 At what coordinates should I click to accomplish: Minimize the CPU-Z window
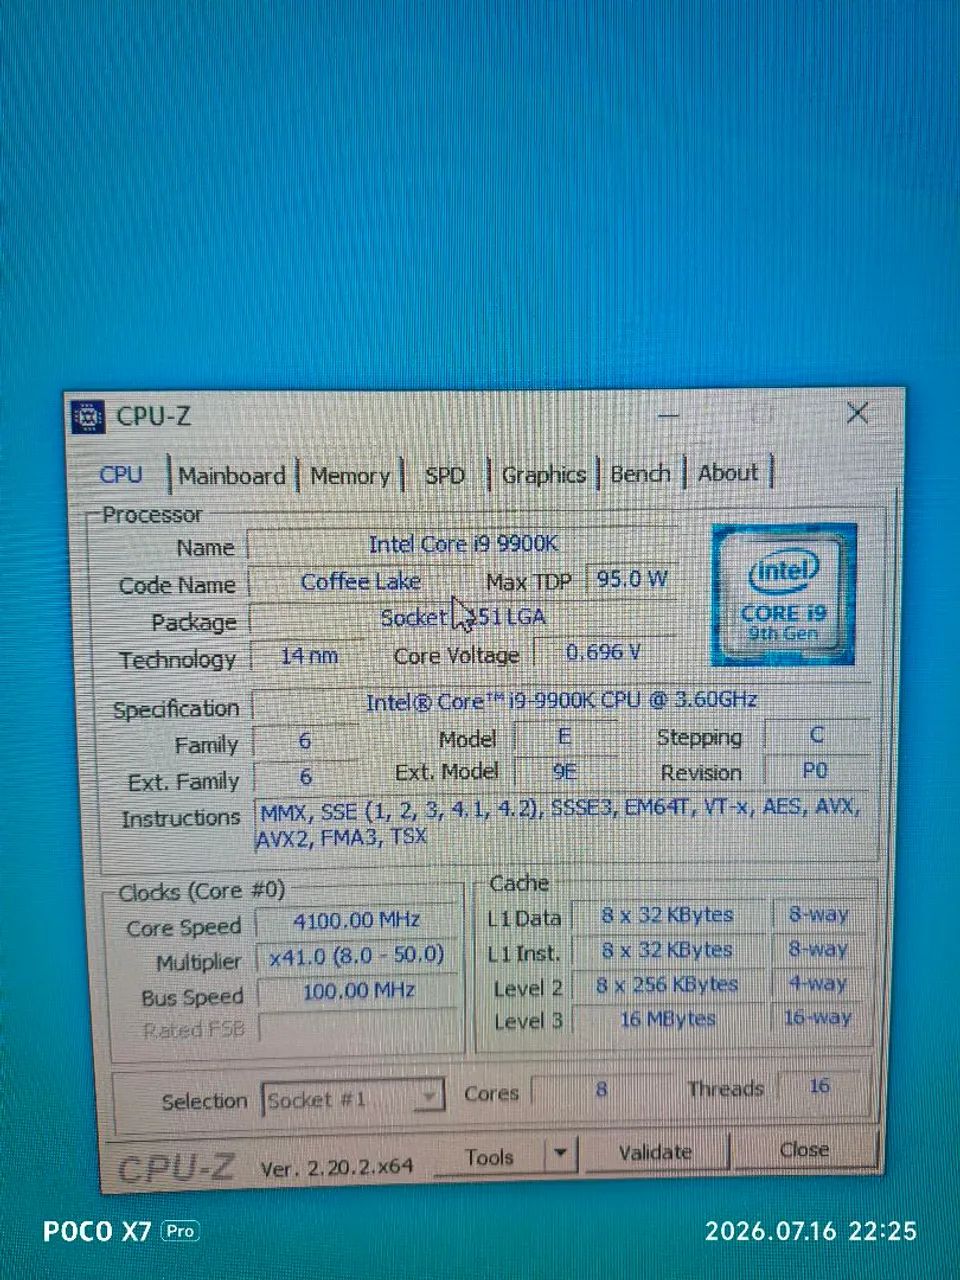pyautogui.click(x=669, y=415)
